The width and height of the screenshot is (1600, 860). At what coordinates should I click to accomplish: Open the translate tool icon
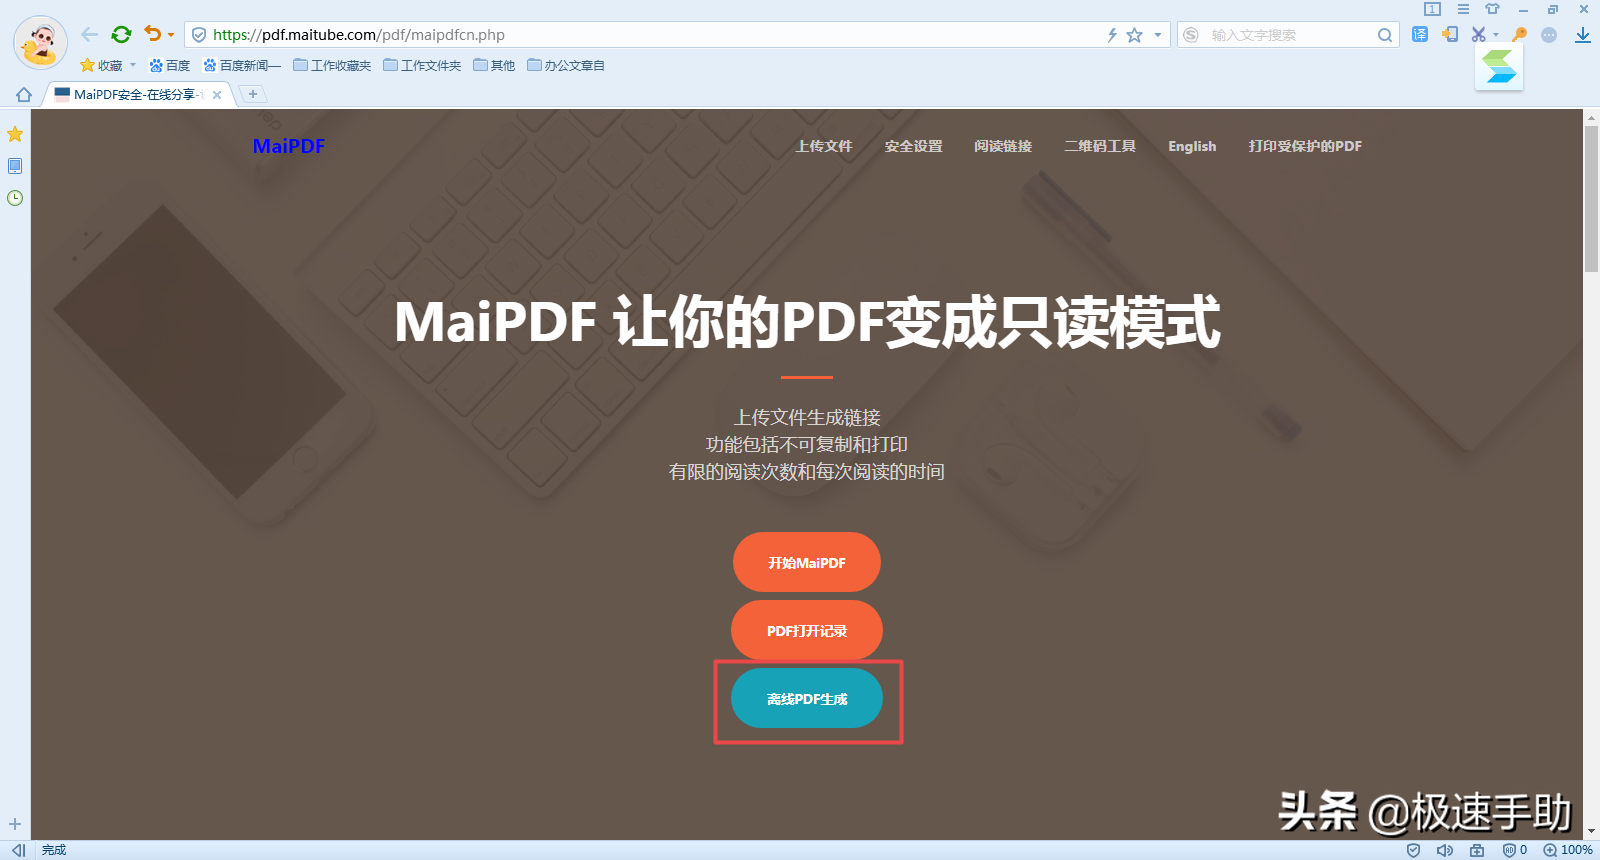point(1420,34)
